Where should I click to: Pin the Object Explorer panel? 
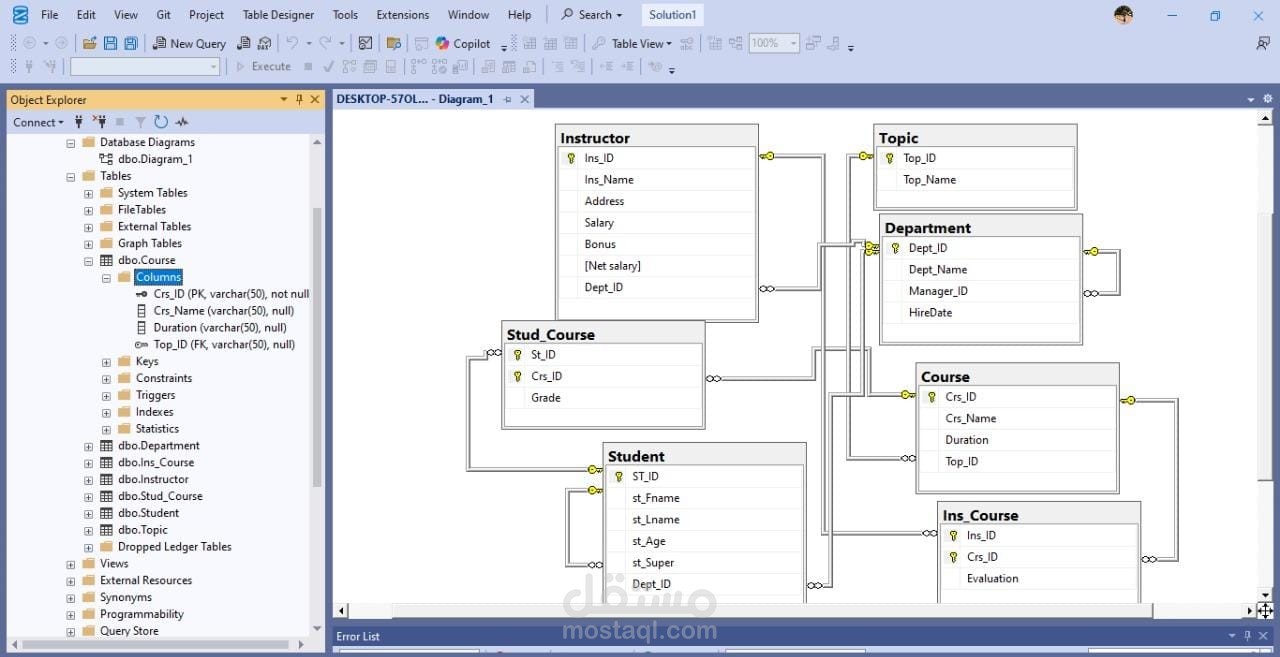point(298,99)
